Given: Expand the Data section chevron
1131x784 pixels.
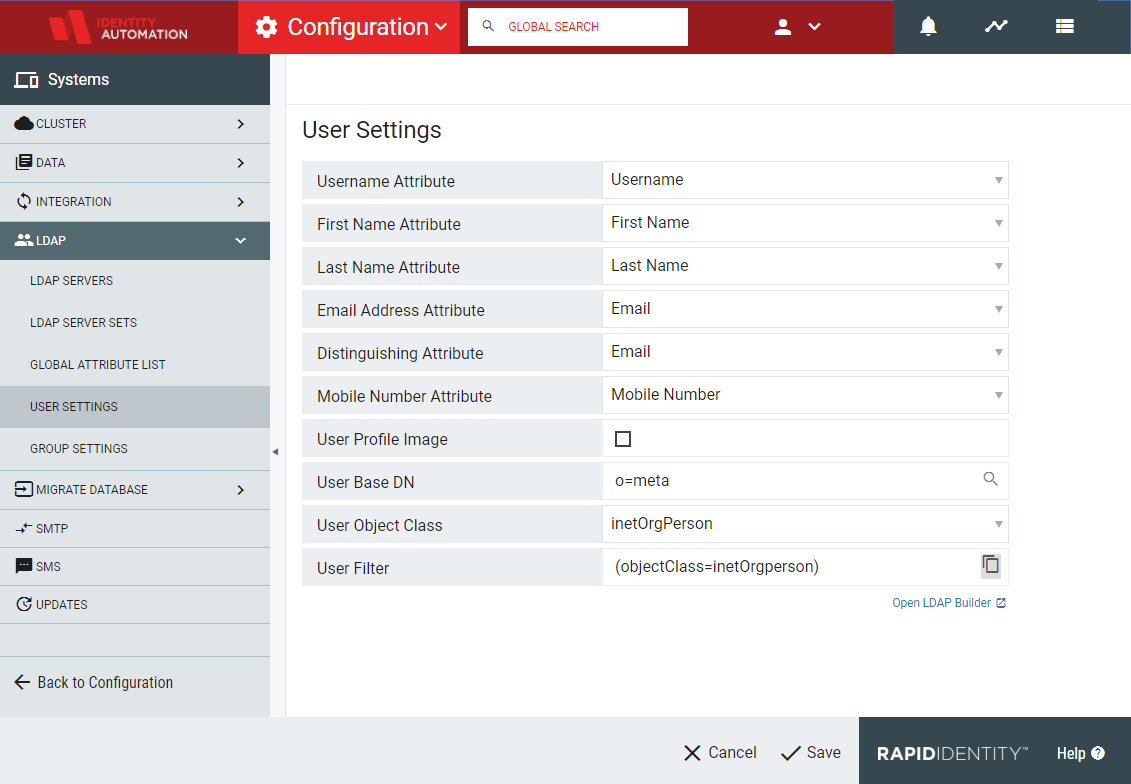Looking at the screenshot, I should (x=240, y=163).
